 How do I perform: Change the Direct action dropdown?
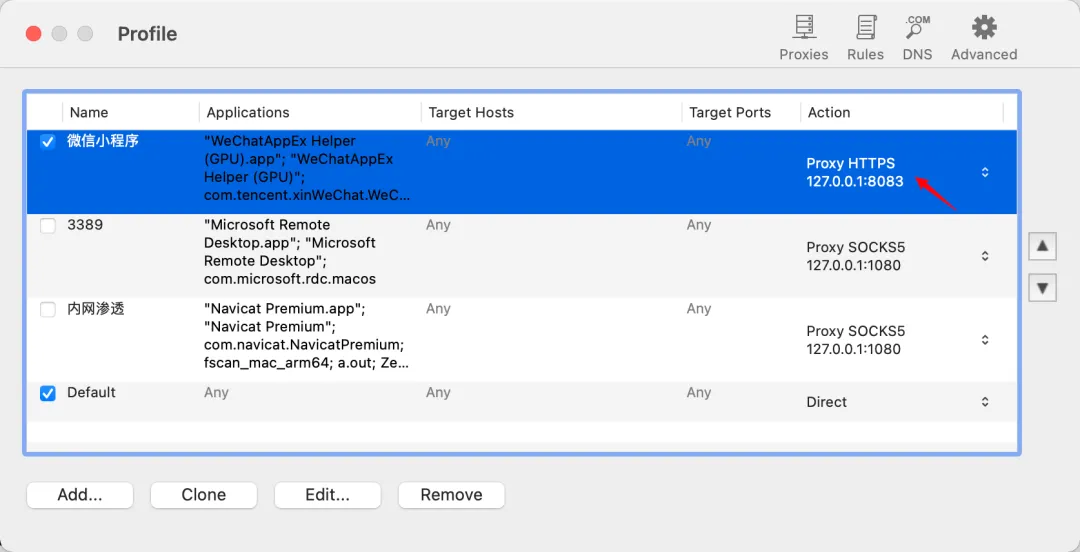pyautogui.click(x=985, y=402)
